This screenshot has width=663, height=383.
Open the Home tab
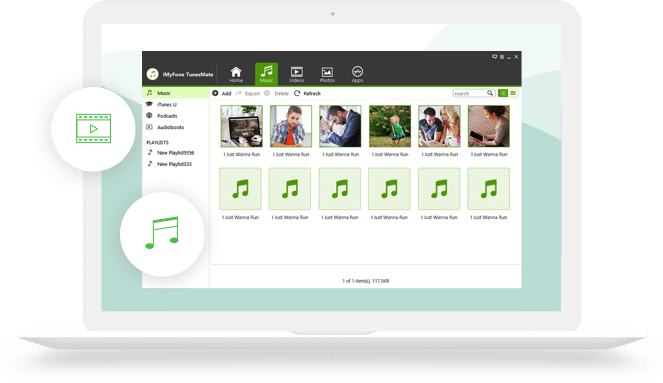click(x=236, y=74)
